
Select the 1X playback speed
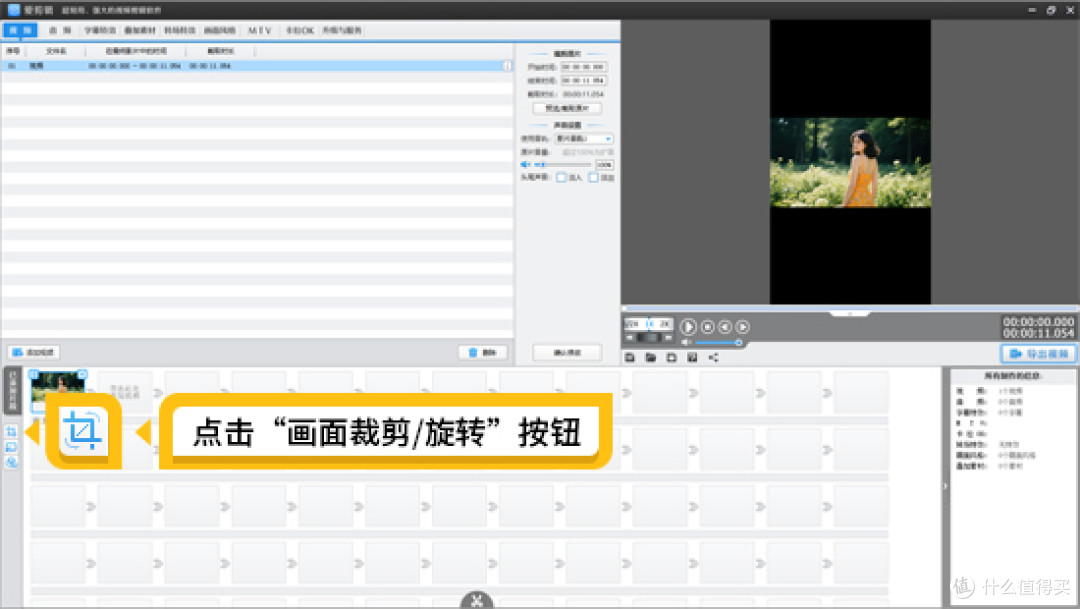(650, 323)
